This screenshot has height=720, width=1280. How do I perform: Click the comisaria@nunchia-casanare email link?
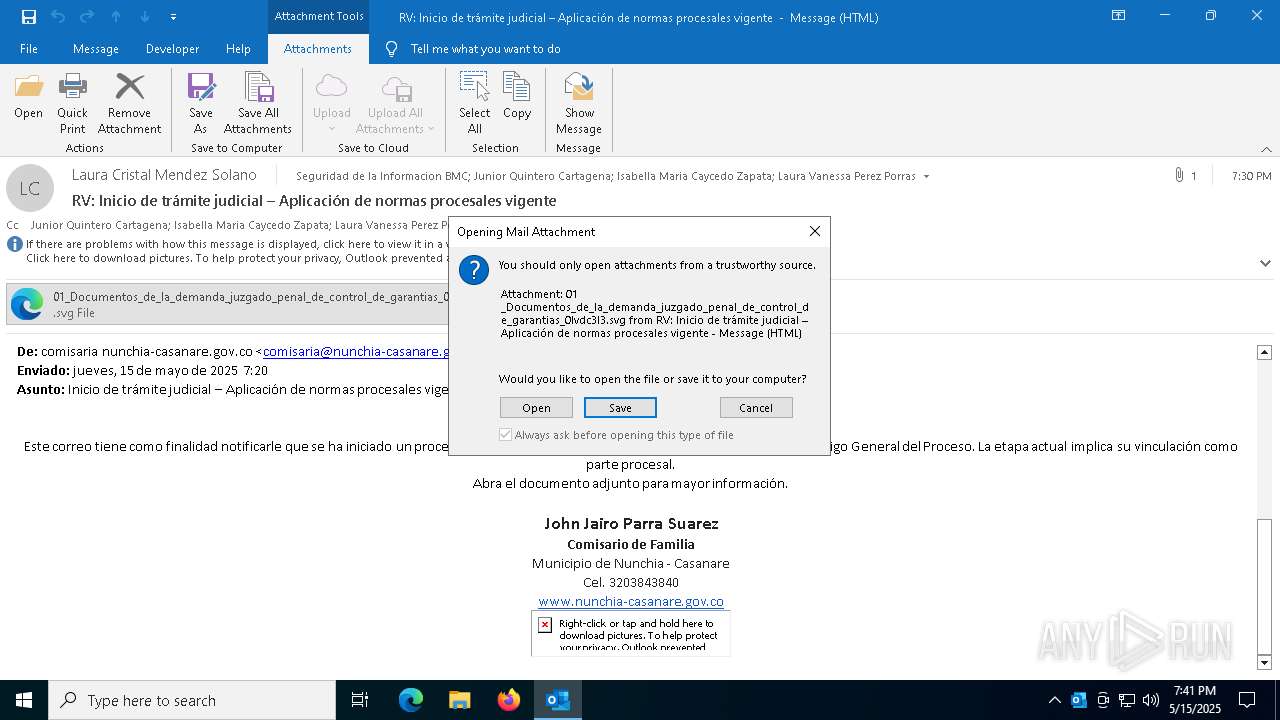(356, 351)
